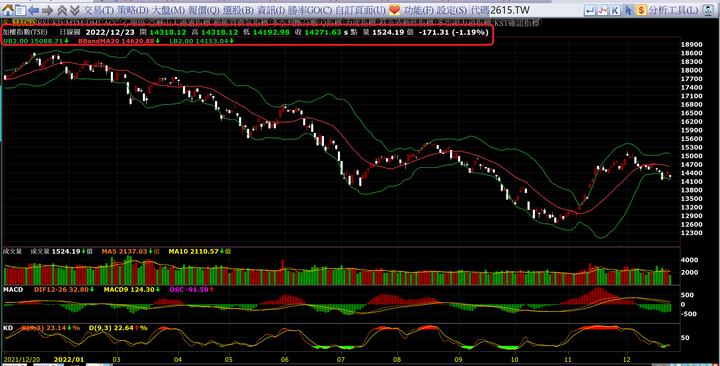Viewport: 720px width, 366px height.
Task: Open the 自訂頁面(U) menu
Action: tap(360, 10)
